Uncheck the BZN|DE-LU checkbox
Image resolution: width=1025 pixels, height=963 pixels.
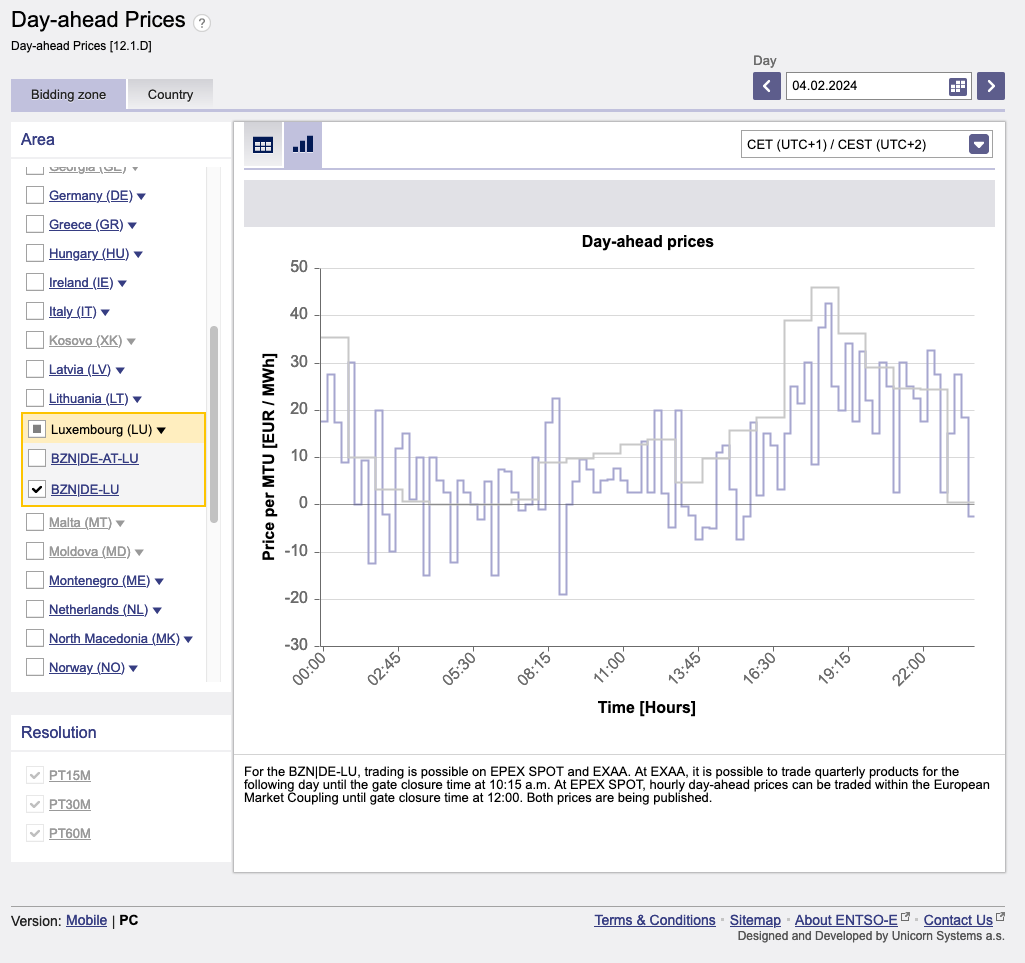coord(36,489)
